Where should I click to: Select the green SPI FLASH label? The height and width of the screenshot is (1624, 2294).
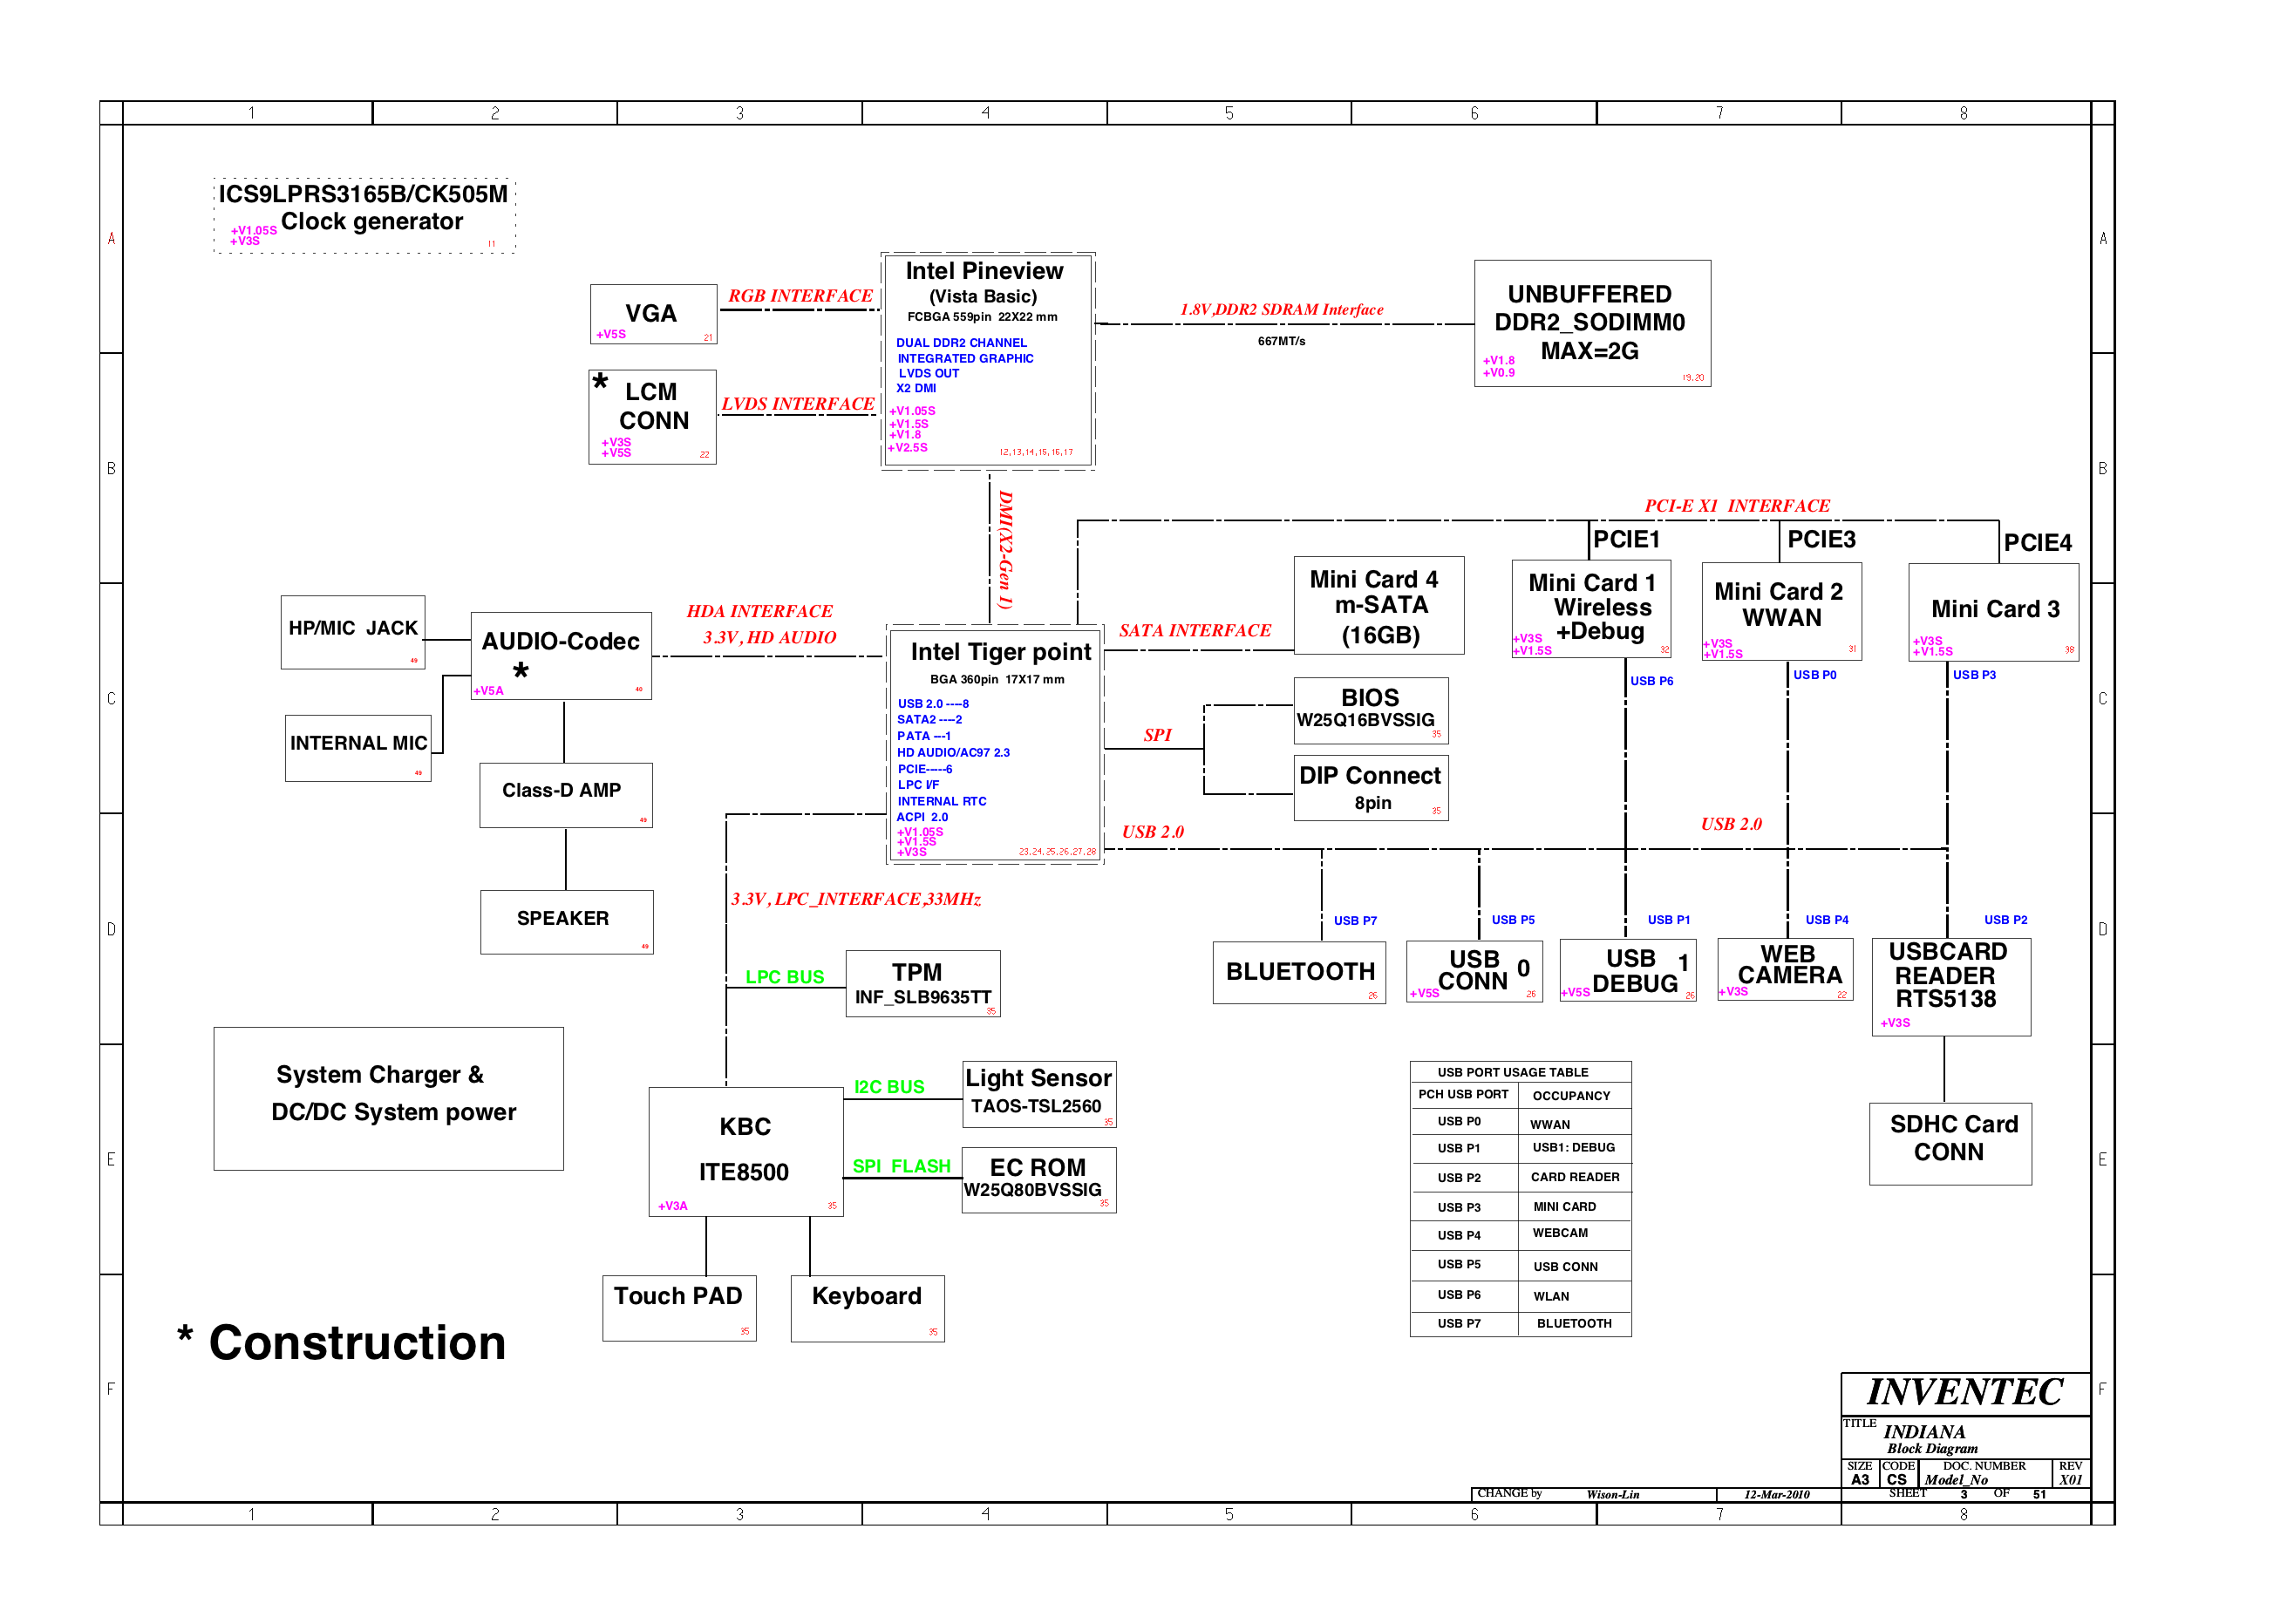pyautogui.click(x=901, y=1166)
